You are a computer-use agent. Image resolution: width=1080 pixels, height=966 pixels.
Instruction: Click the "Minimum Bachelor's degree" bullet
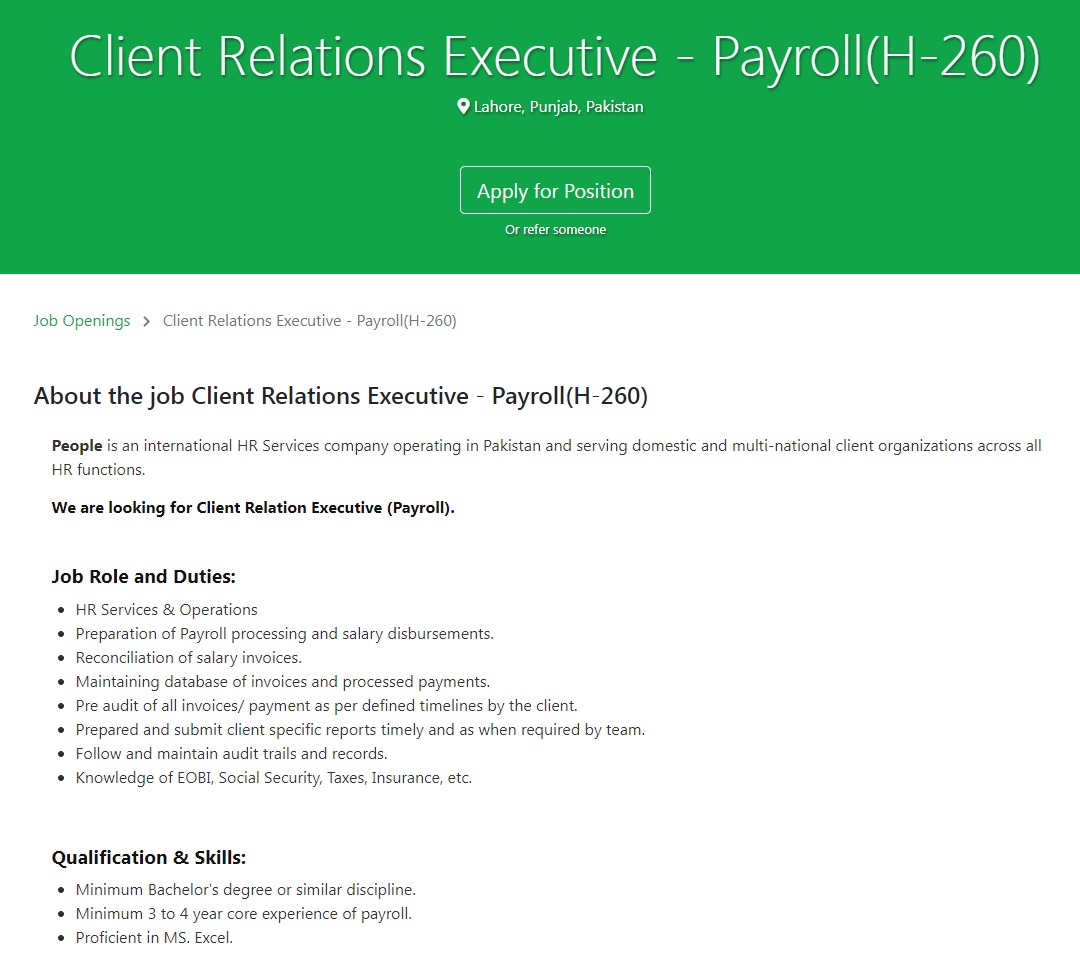tap(246, 890)
